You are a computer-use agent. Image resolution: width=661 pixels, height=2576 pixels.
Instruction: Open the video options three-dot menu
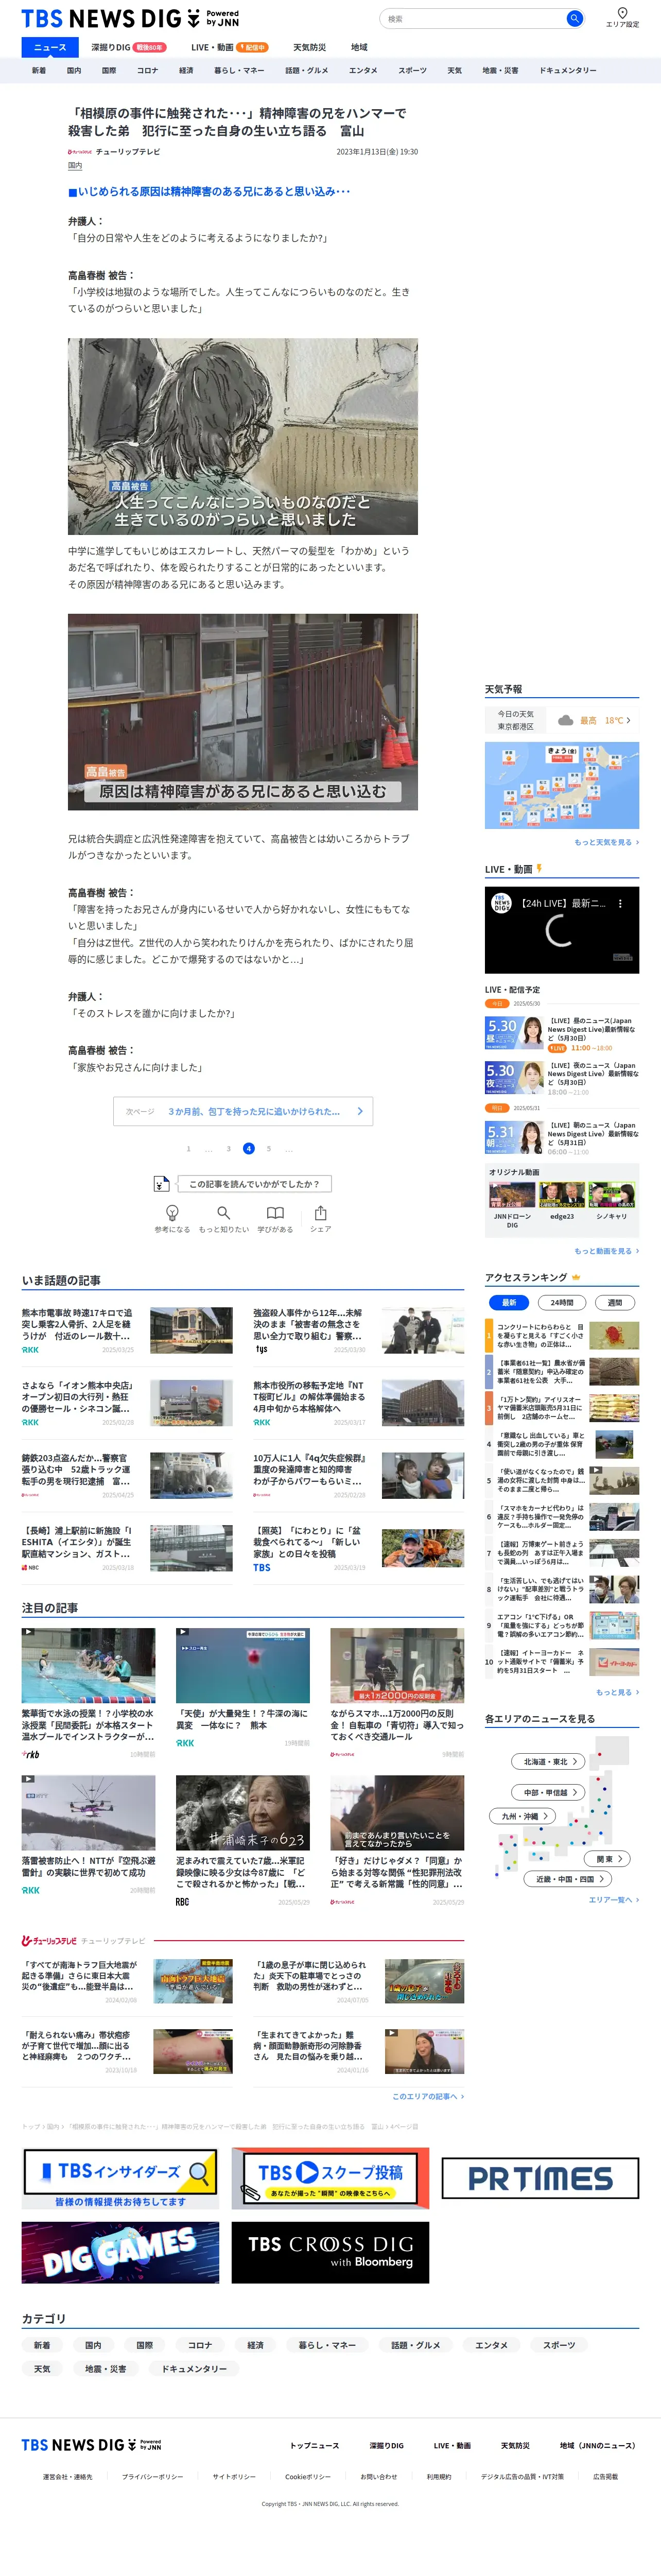[x=620, y=903]
